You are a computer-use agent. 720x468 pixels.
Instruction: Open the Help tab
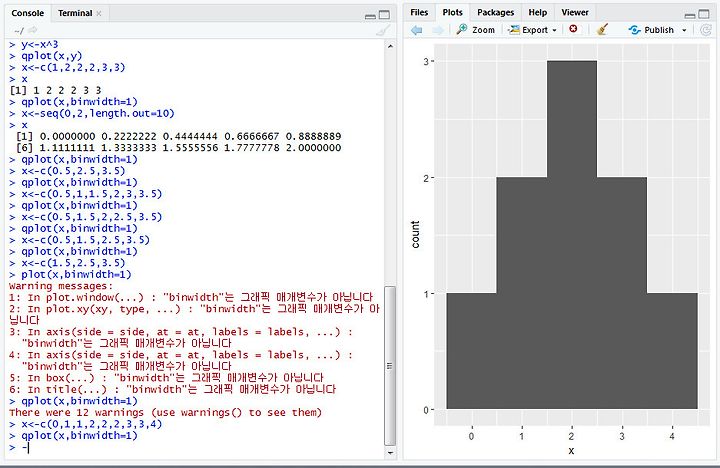pyautogui.click(x=537, y=12)
